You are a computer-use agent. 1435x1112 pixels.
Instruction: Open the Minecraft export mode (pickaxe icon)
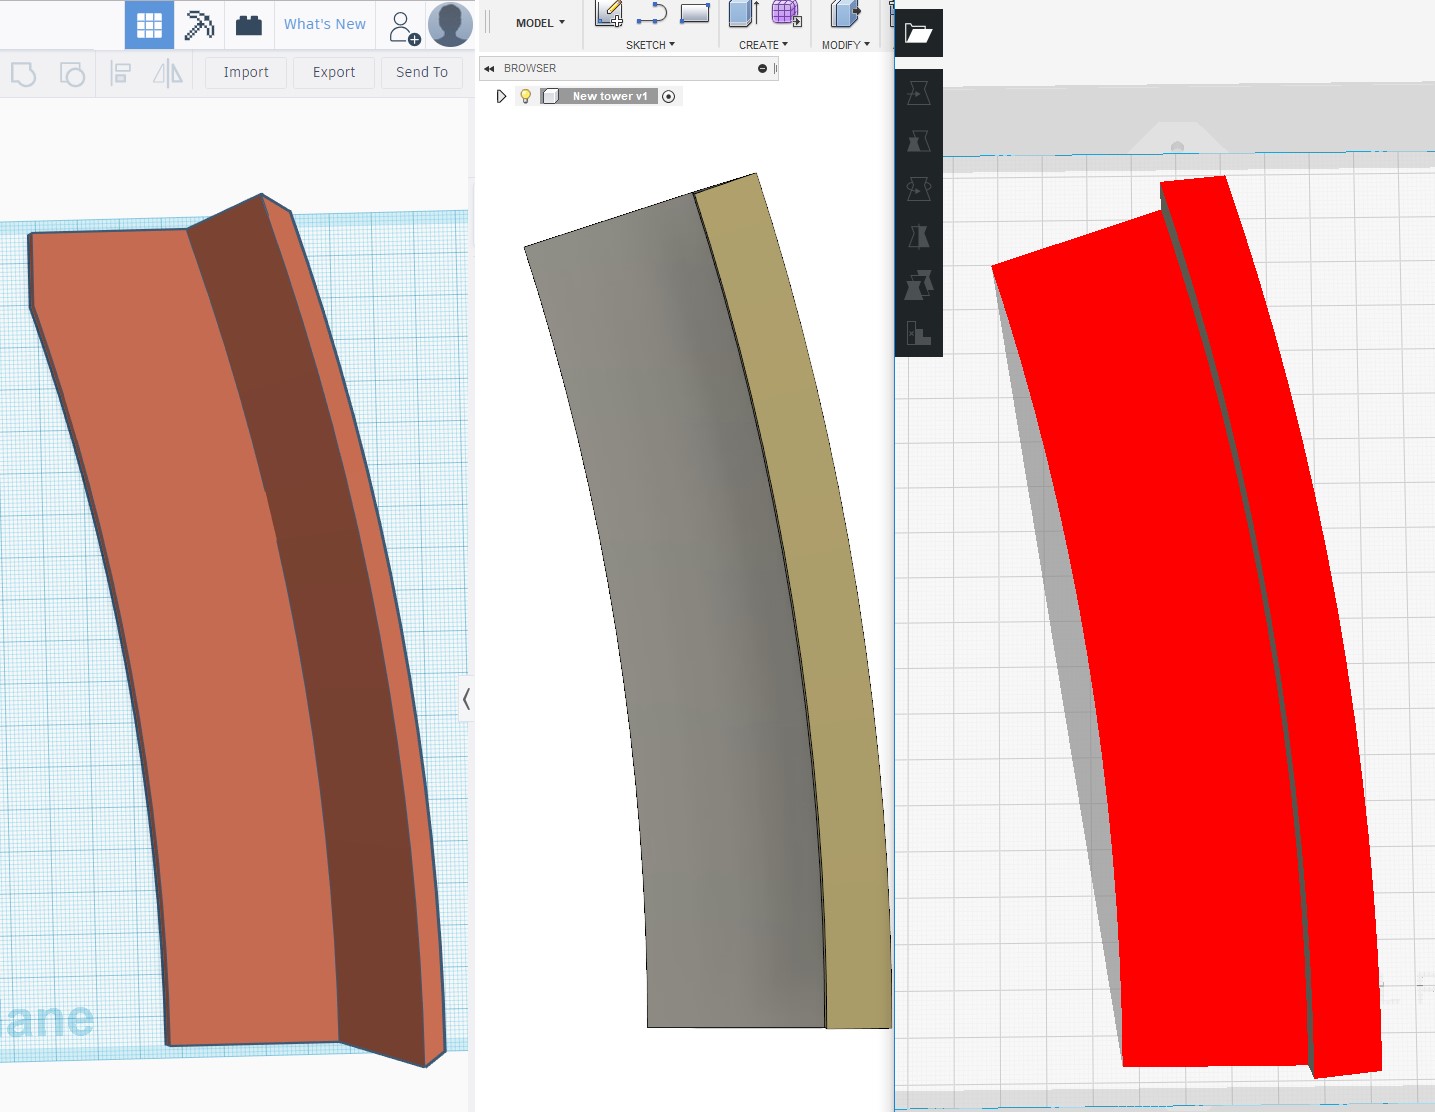tap(199, 24)
